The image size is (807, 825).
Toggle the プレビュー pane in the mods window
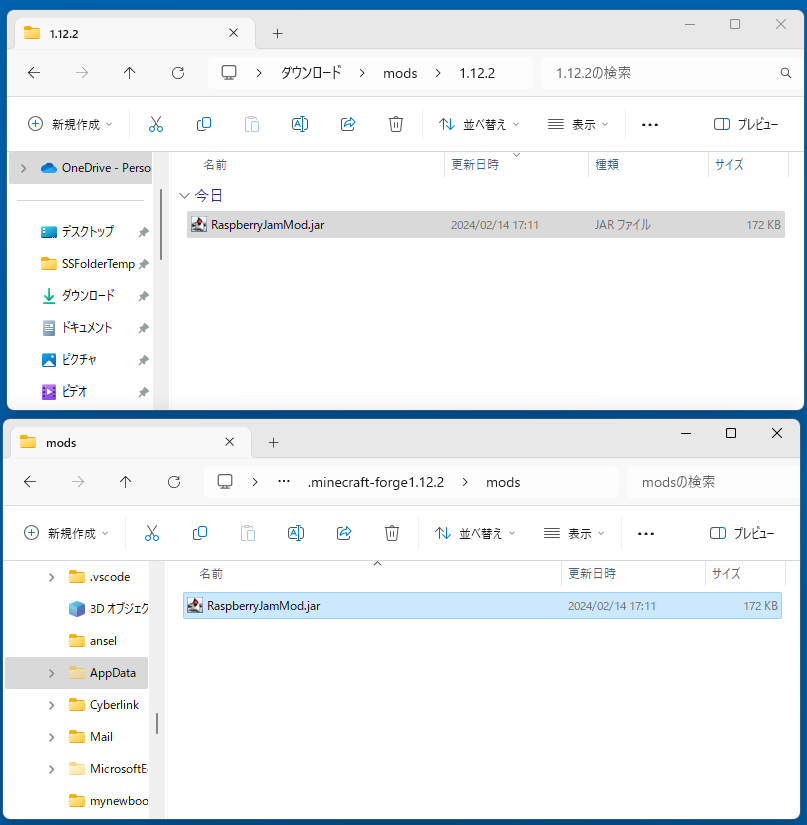point(741,533)
